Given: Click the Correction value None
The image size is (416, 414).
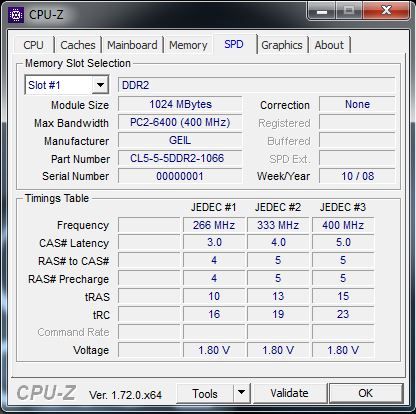Looking at the screenshot, I should click(357, 104).
